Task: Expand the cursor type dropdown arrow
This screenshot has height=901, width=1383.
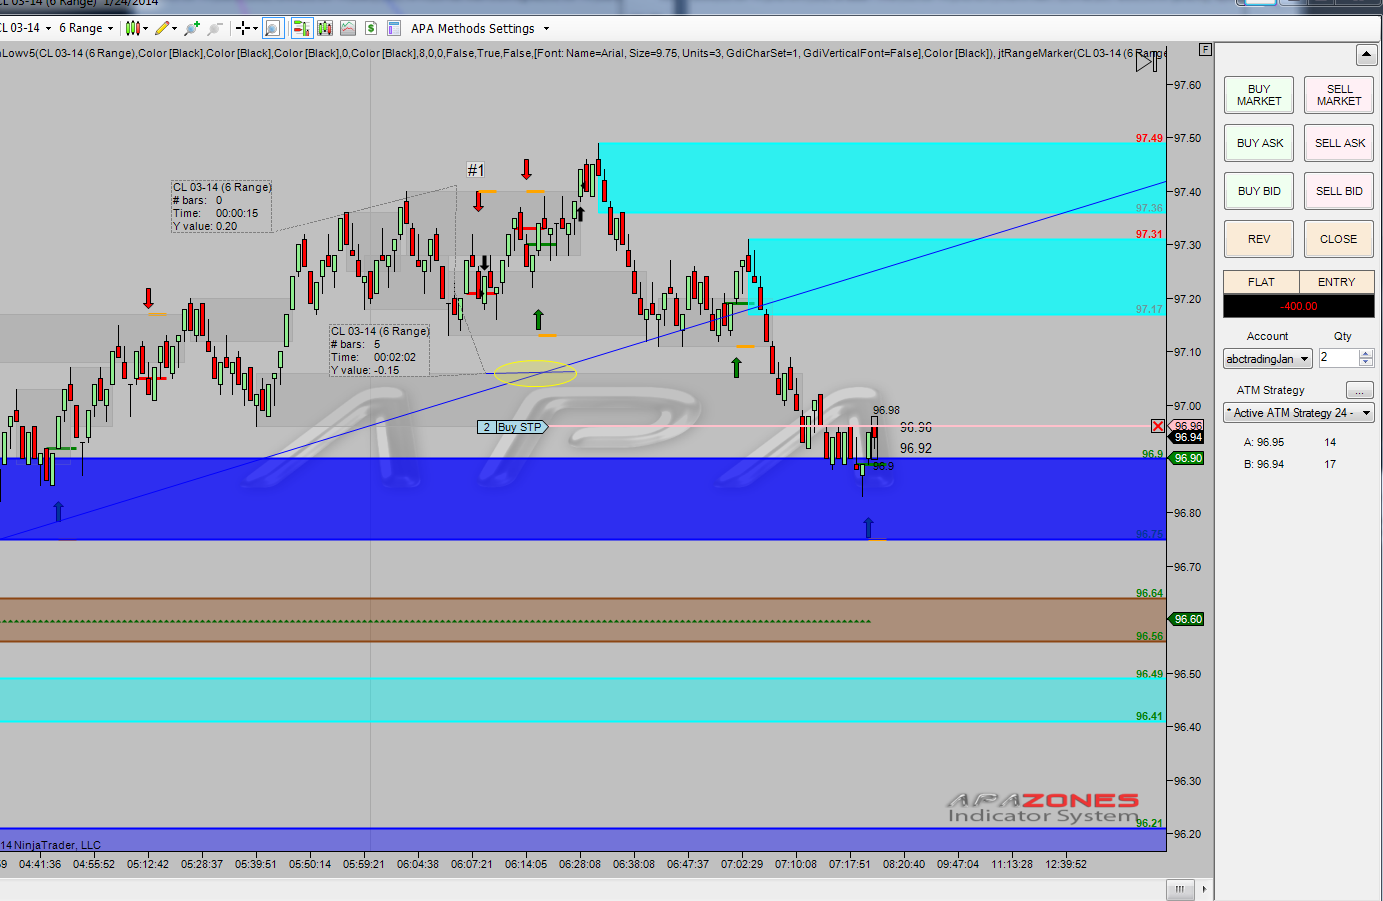Action: (255, 28)
